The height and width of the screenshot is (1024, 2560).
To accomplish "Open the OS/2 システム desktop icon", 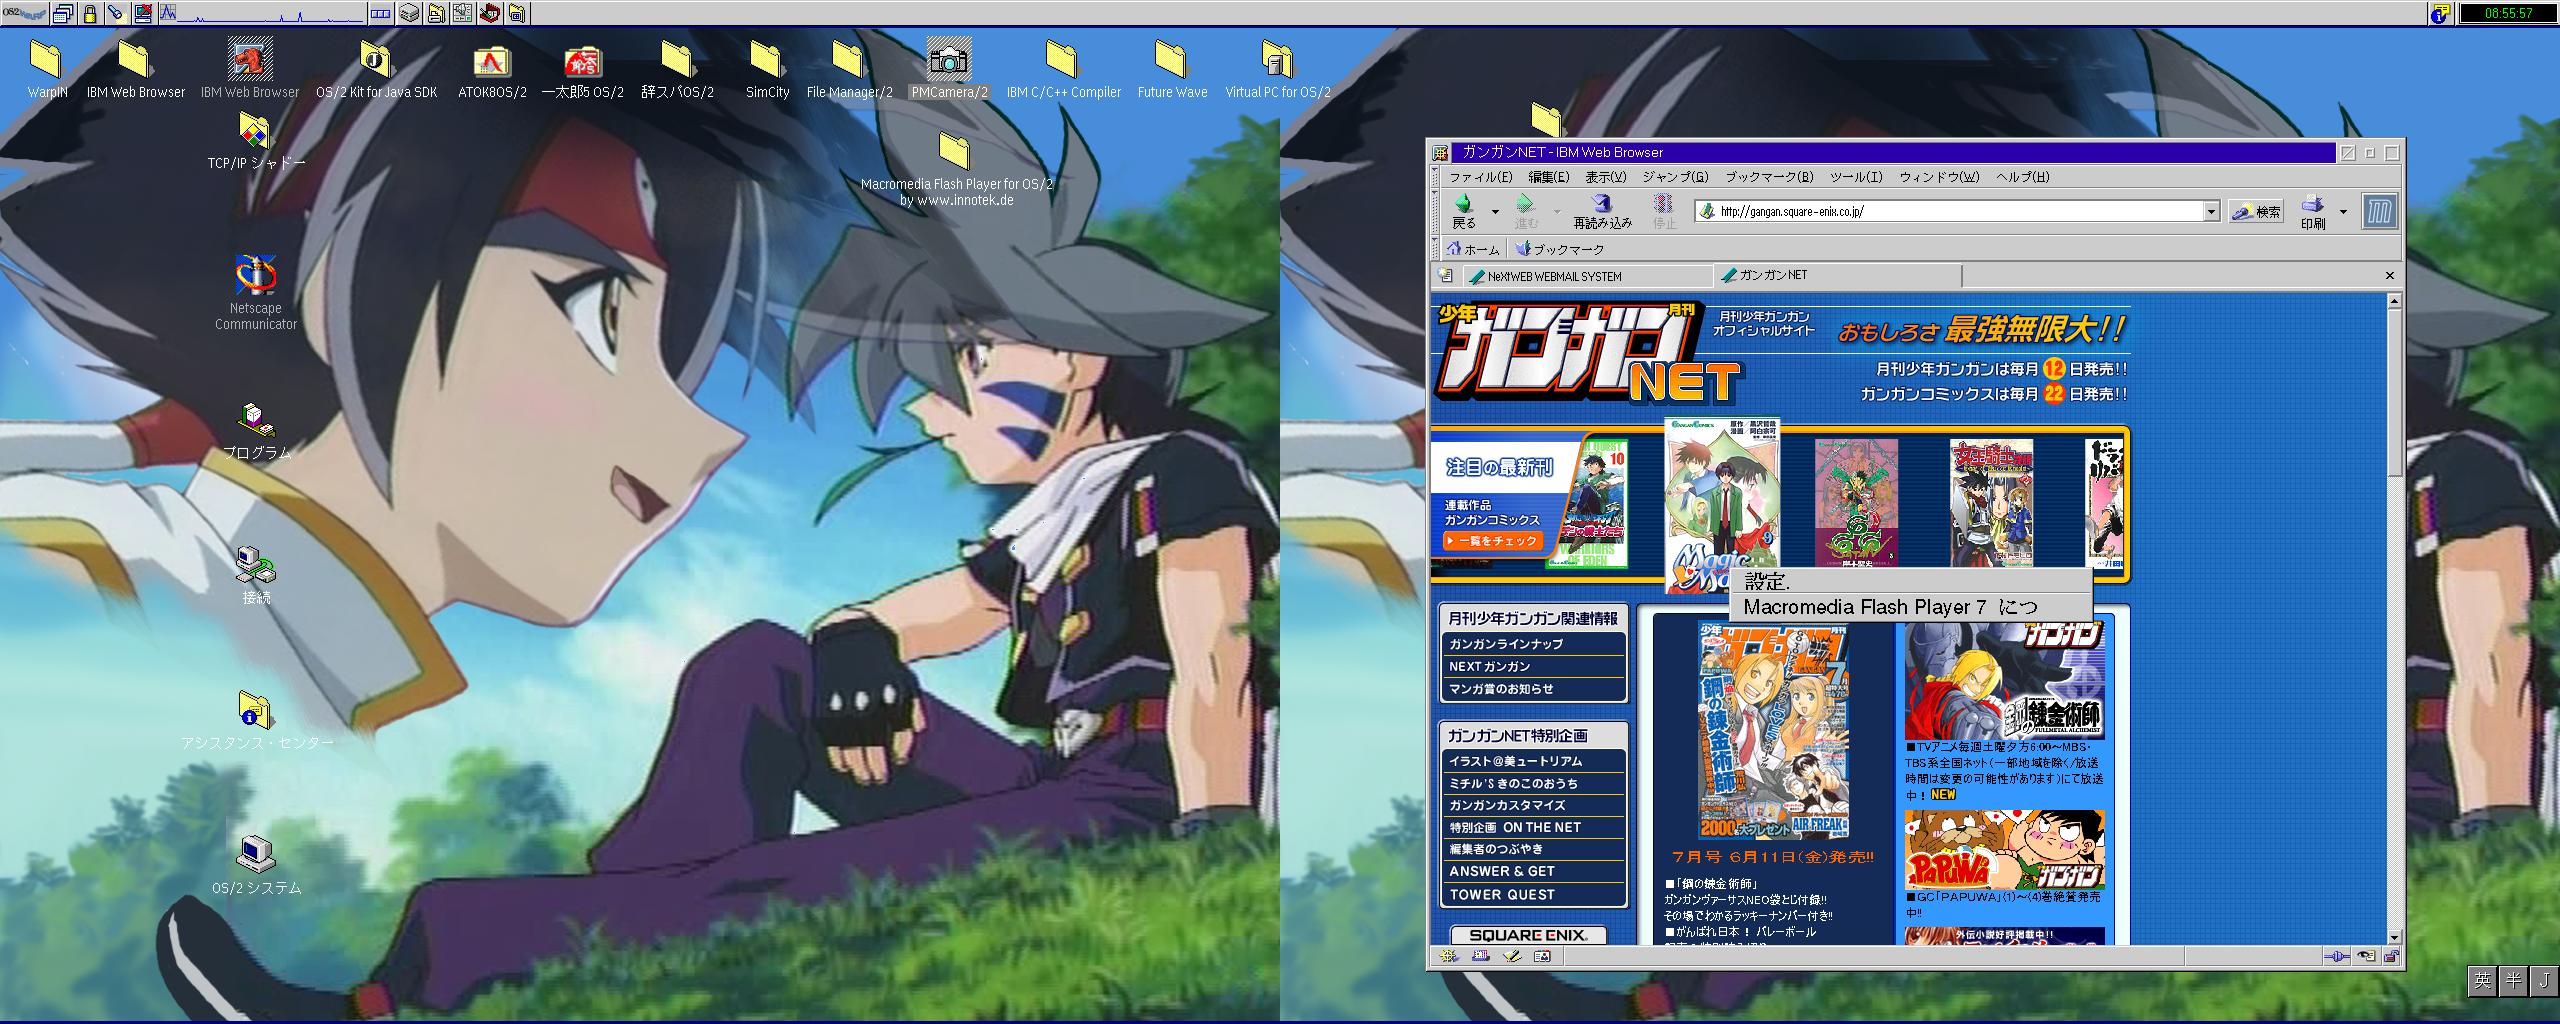I will (x=256, y=865).
